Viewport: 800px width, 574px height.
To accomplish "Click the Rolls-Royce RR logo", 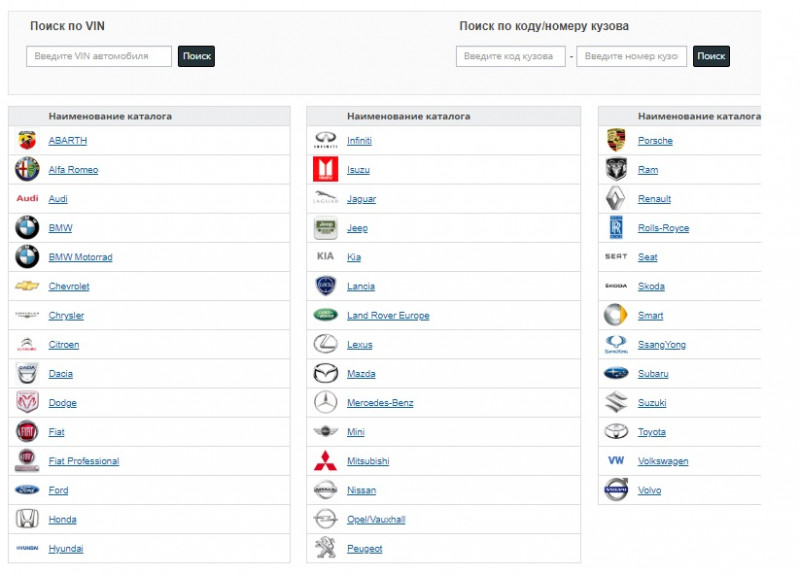I will (616, 228).
